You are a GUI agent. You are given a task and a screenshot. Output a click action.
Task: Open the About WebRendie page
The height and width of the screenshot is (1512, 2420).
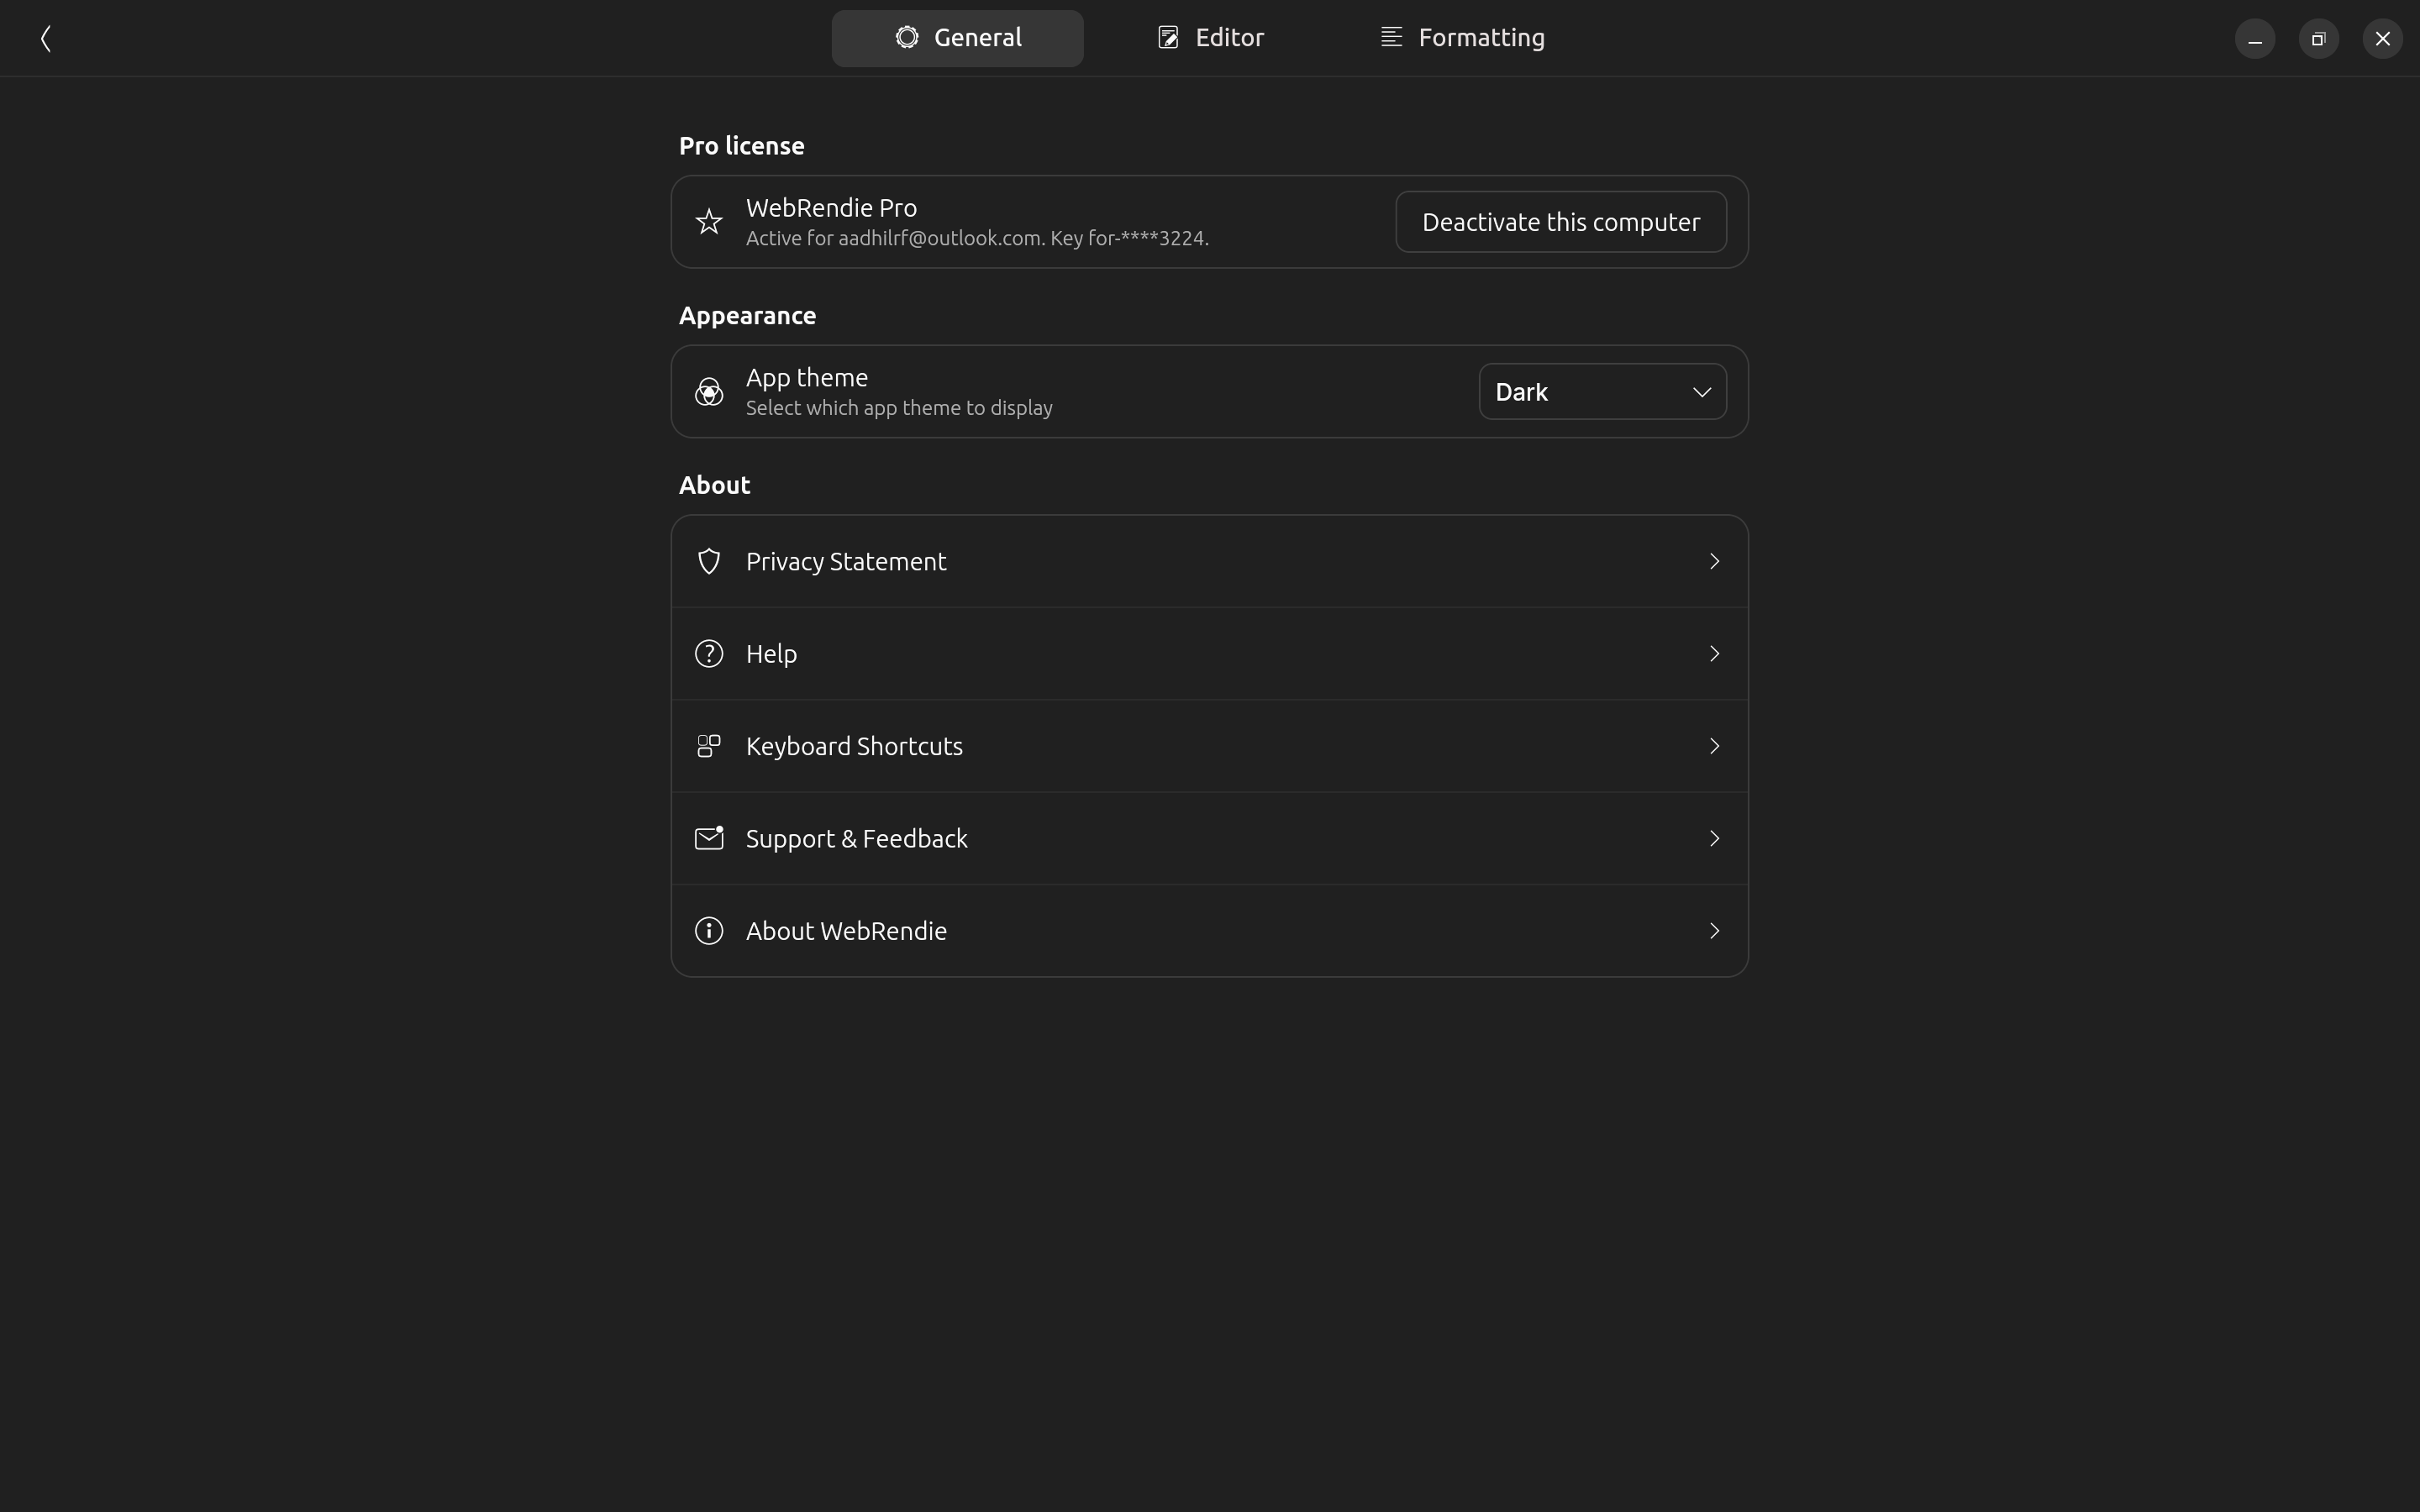point(1209,931)
